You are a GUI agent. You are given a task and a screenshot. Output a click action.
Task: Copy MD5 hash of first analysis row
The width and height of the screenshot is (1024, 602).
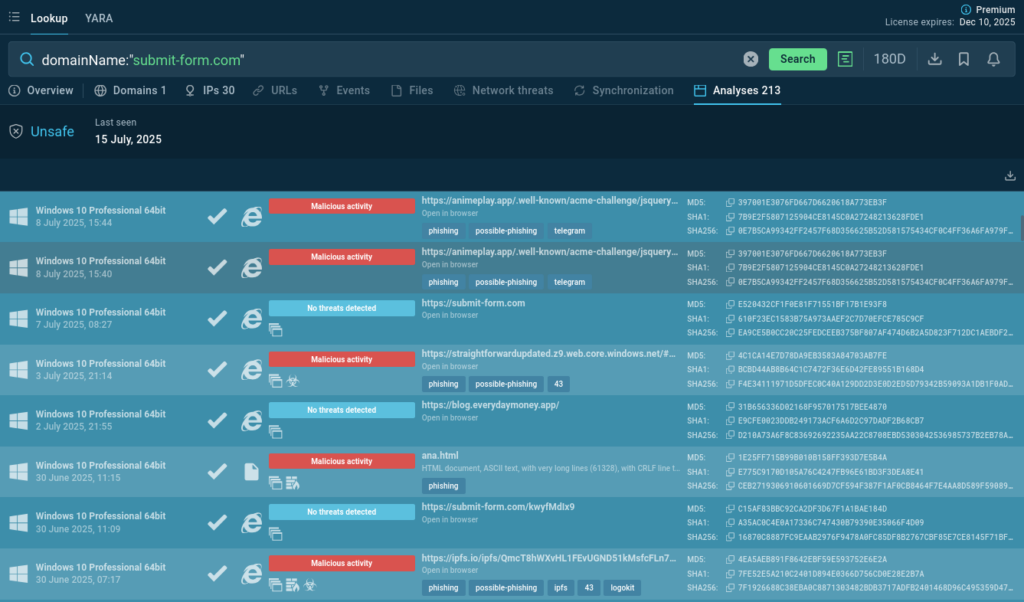730,202
